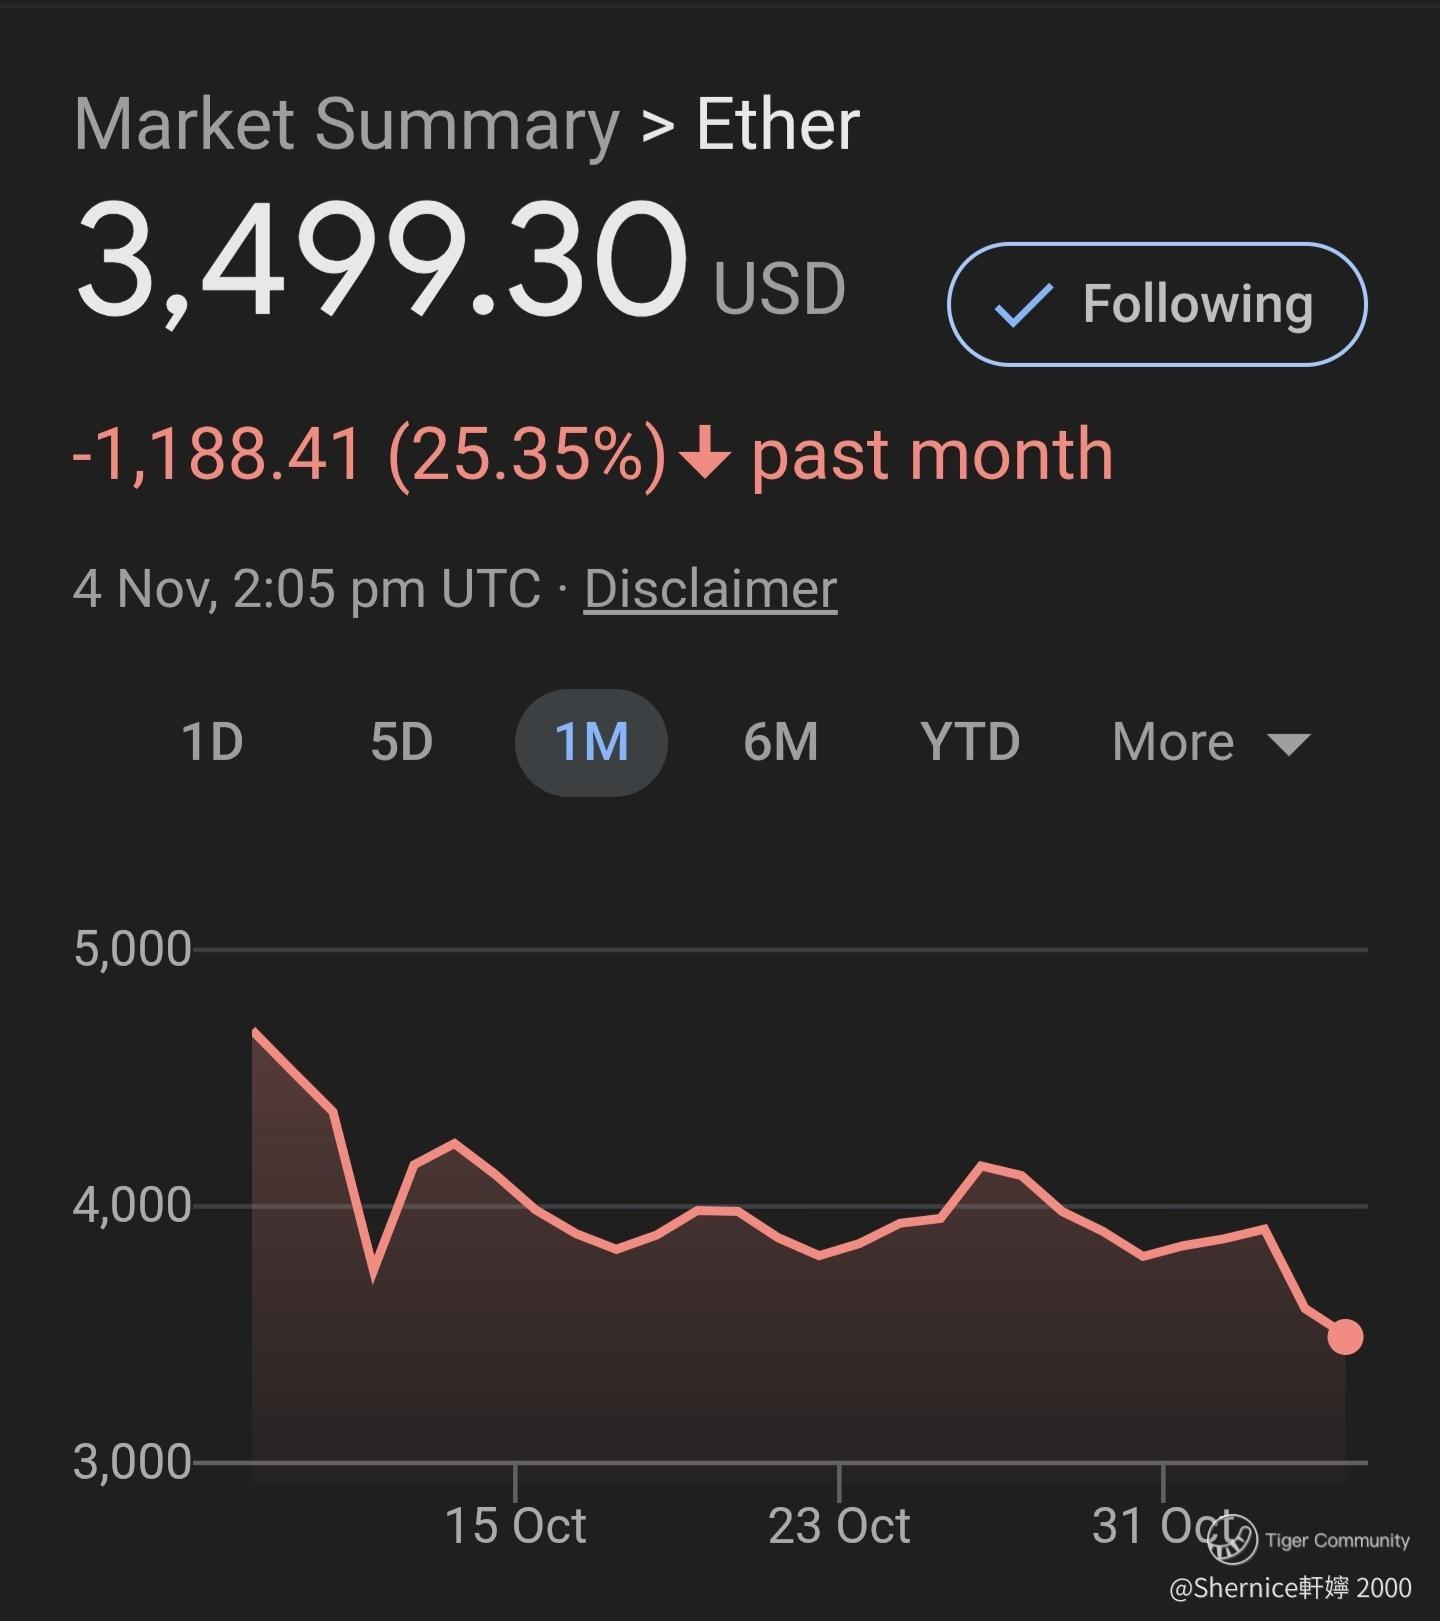Screen dimensions: 1440x1621
Task: Select the YTD time range tab
Action: click(x=970, y=742)
